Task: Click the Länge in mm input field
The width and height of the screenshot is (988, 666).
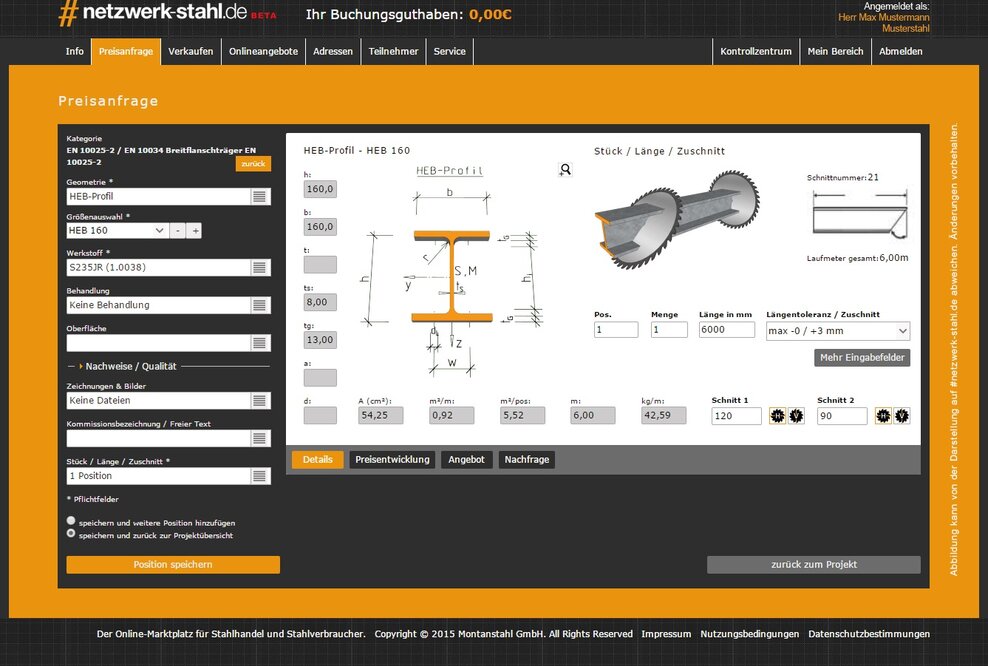Action: (x=726, y=329)
